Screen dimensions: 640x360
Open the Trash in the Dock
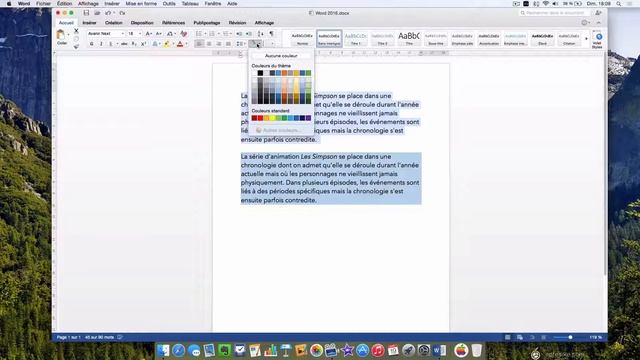coord(476,350)
